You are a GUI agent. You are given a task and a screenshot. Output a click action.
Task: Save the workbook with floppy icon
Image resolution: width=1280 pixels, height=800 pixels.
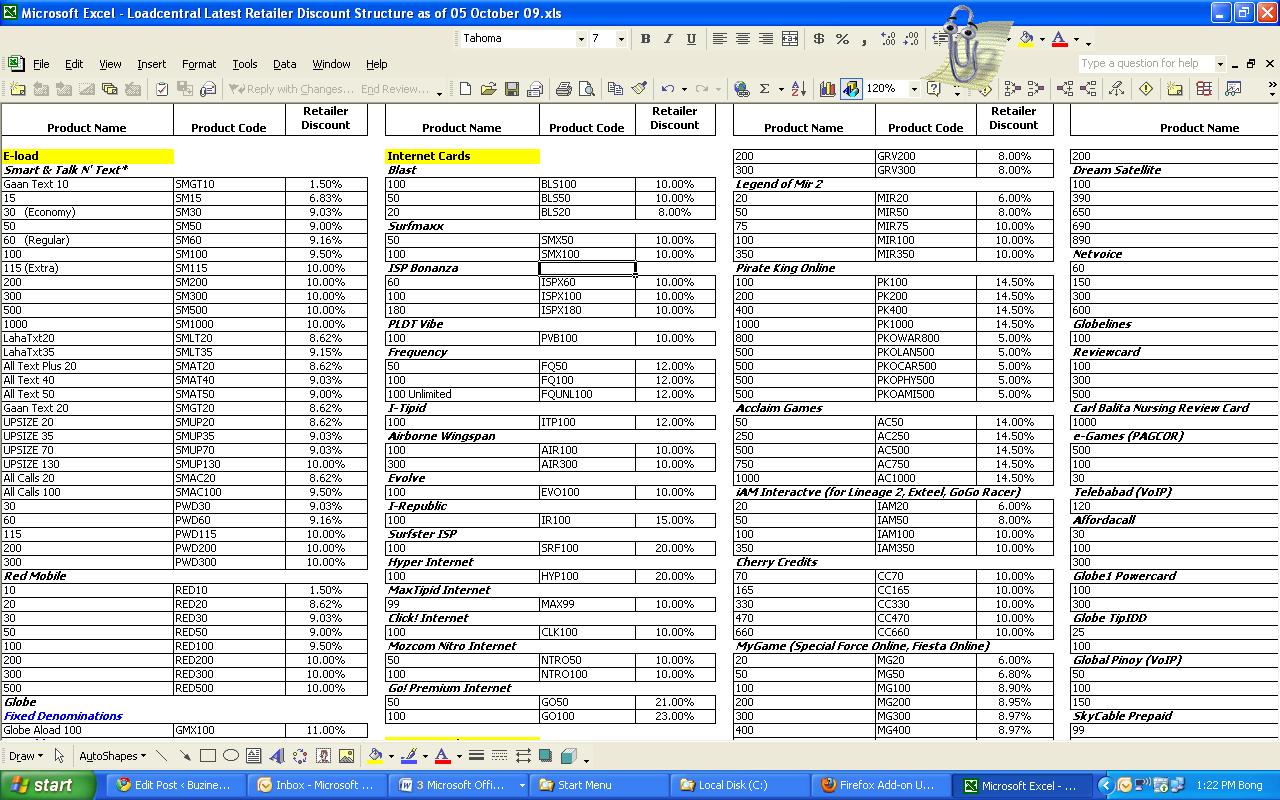click(x=511, y=89)
